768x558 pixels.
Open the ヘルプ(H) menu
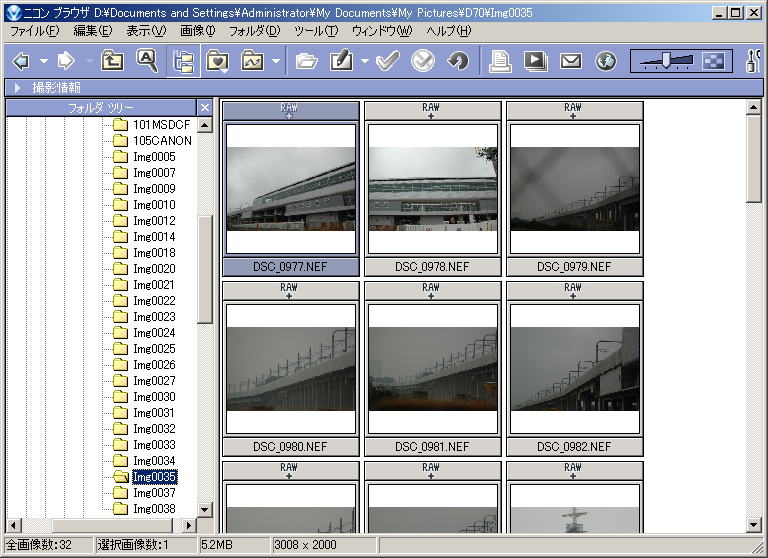(x=448, y=31)
